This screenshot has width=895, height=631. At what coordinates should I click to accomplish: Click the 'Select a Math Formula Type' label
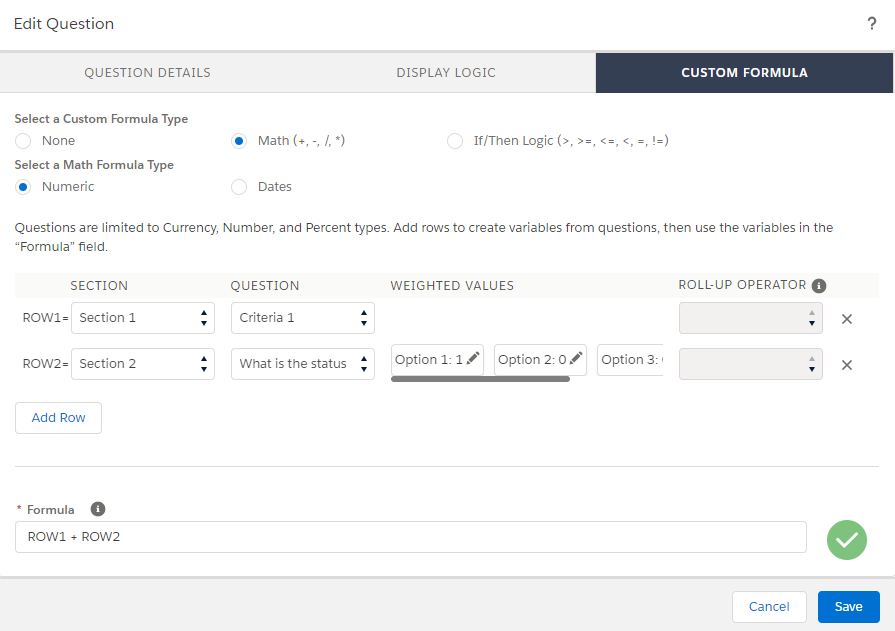tap(94, 165)
